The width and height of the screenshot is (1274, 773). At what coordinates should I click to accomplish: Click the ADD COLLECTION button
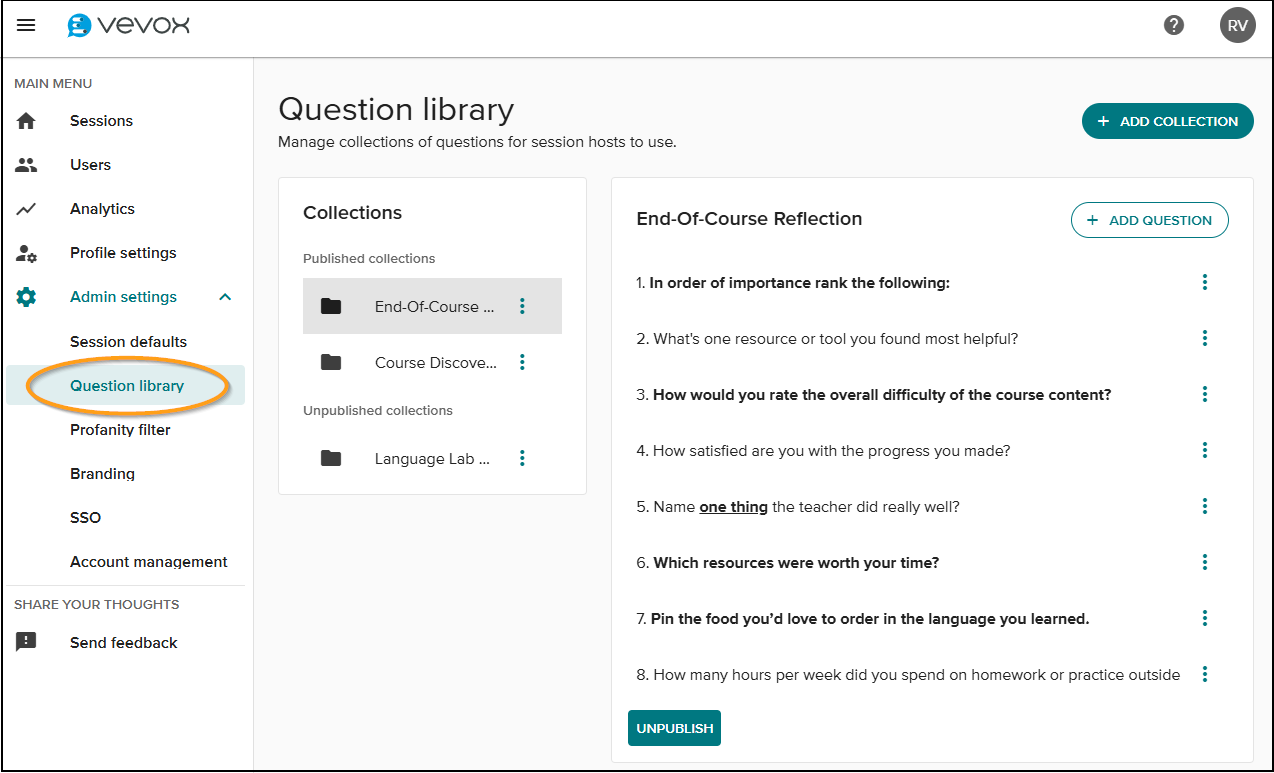point(1167,121)
